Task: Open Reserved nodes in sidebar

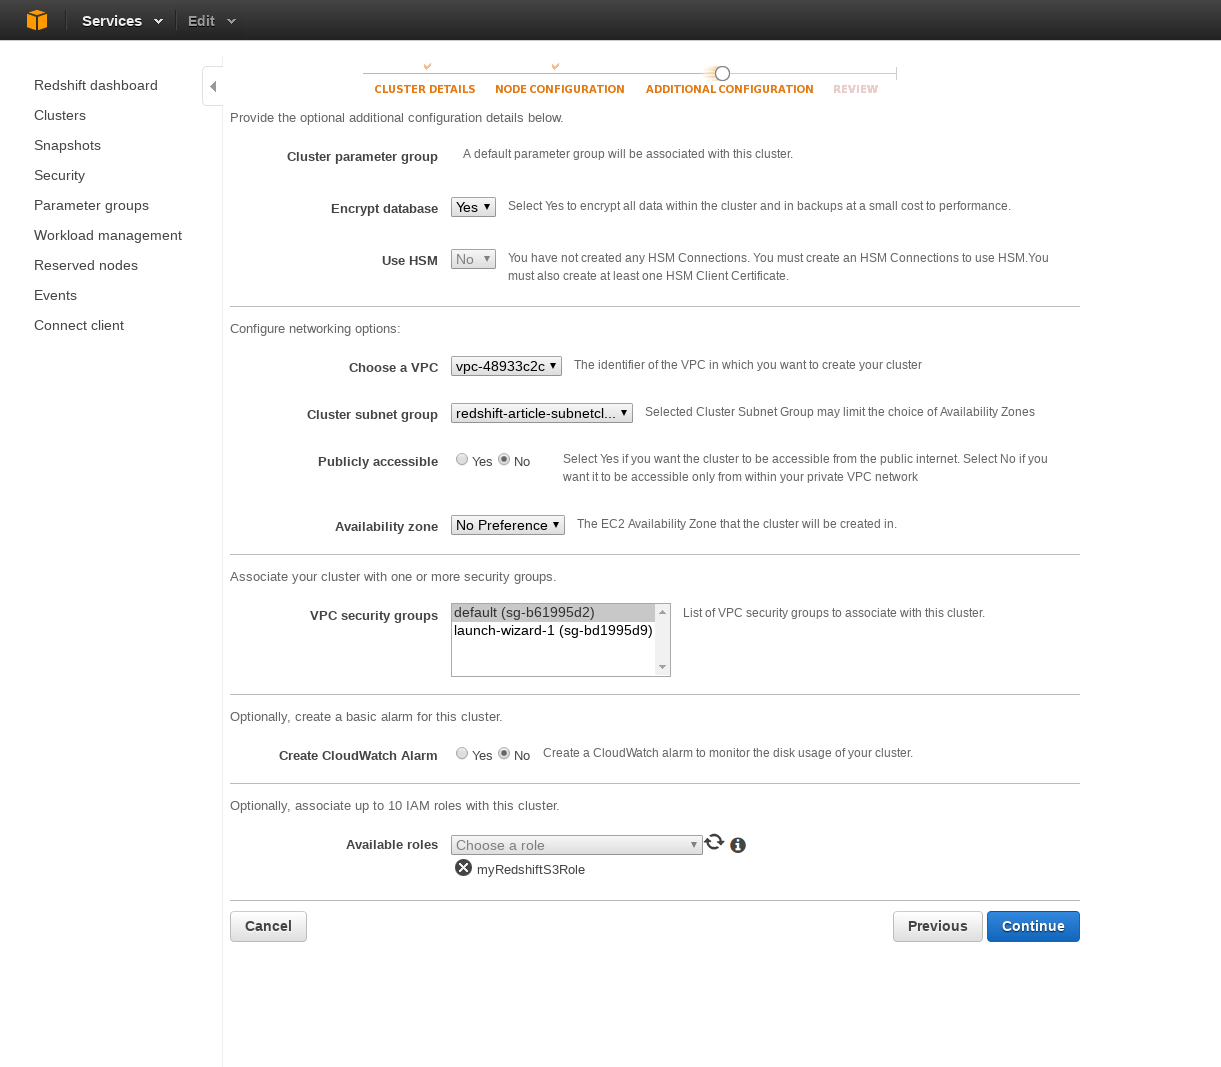Action: coord(86,265)
